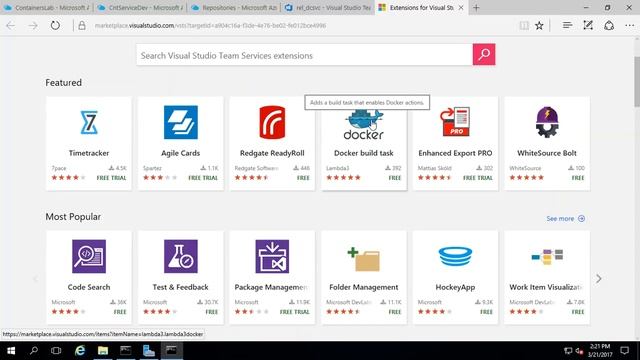Click the Test & Feedback title text

pos(180,287)
